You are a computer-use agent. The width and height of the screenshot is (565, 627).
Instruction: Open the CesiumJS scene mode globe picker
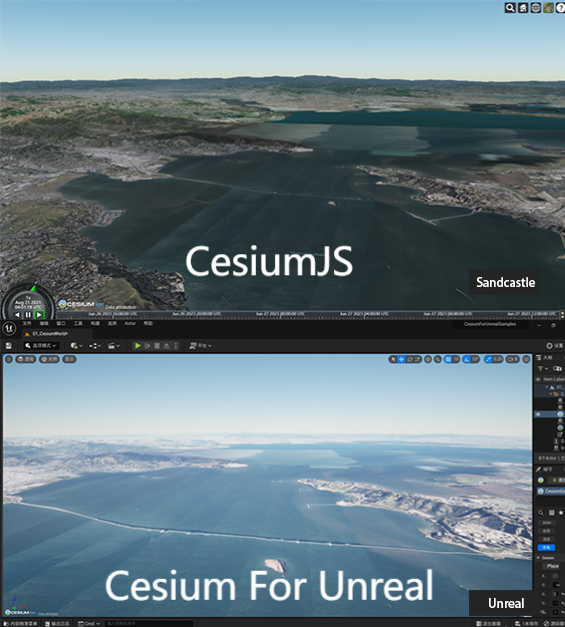[535, 8]
